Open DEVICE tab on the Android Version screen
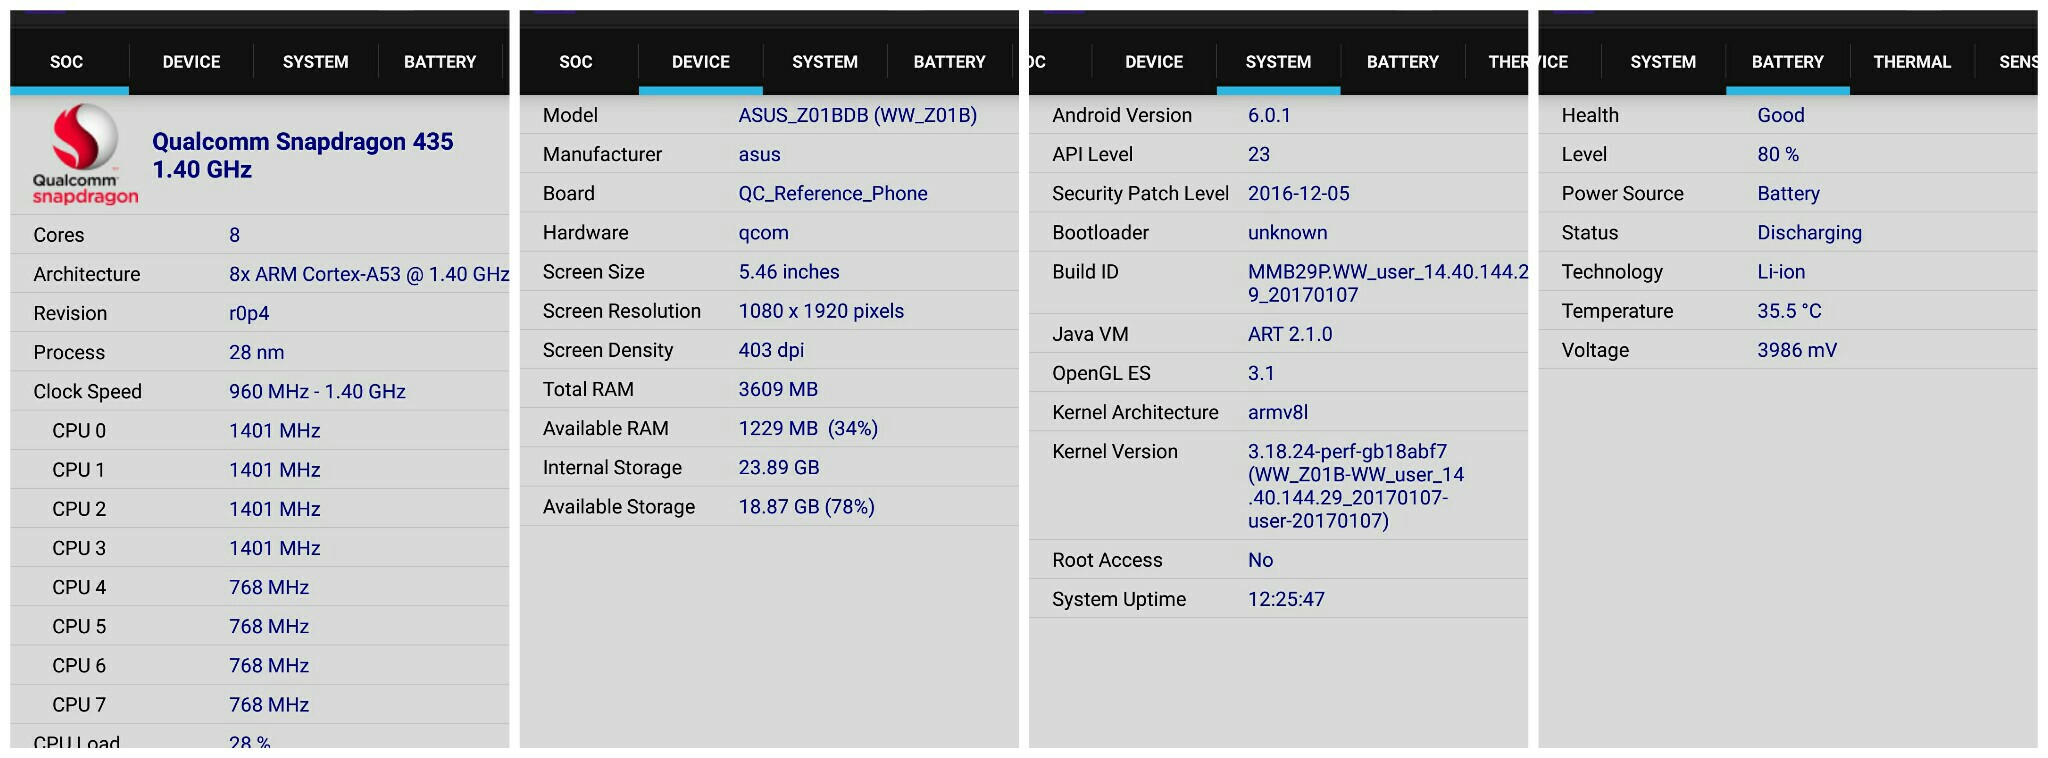The image size is (2048, 758). (1154, 62)
